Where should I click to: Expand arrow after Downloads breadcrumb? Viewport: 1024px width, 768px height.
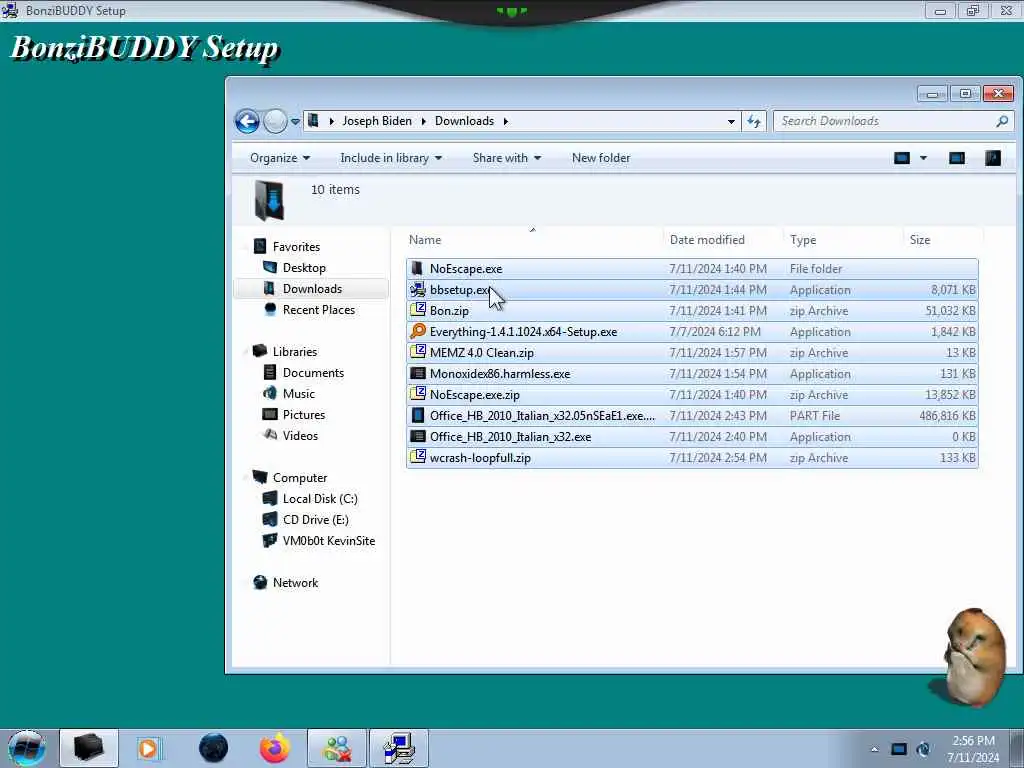505,121
